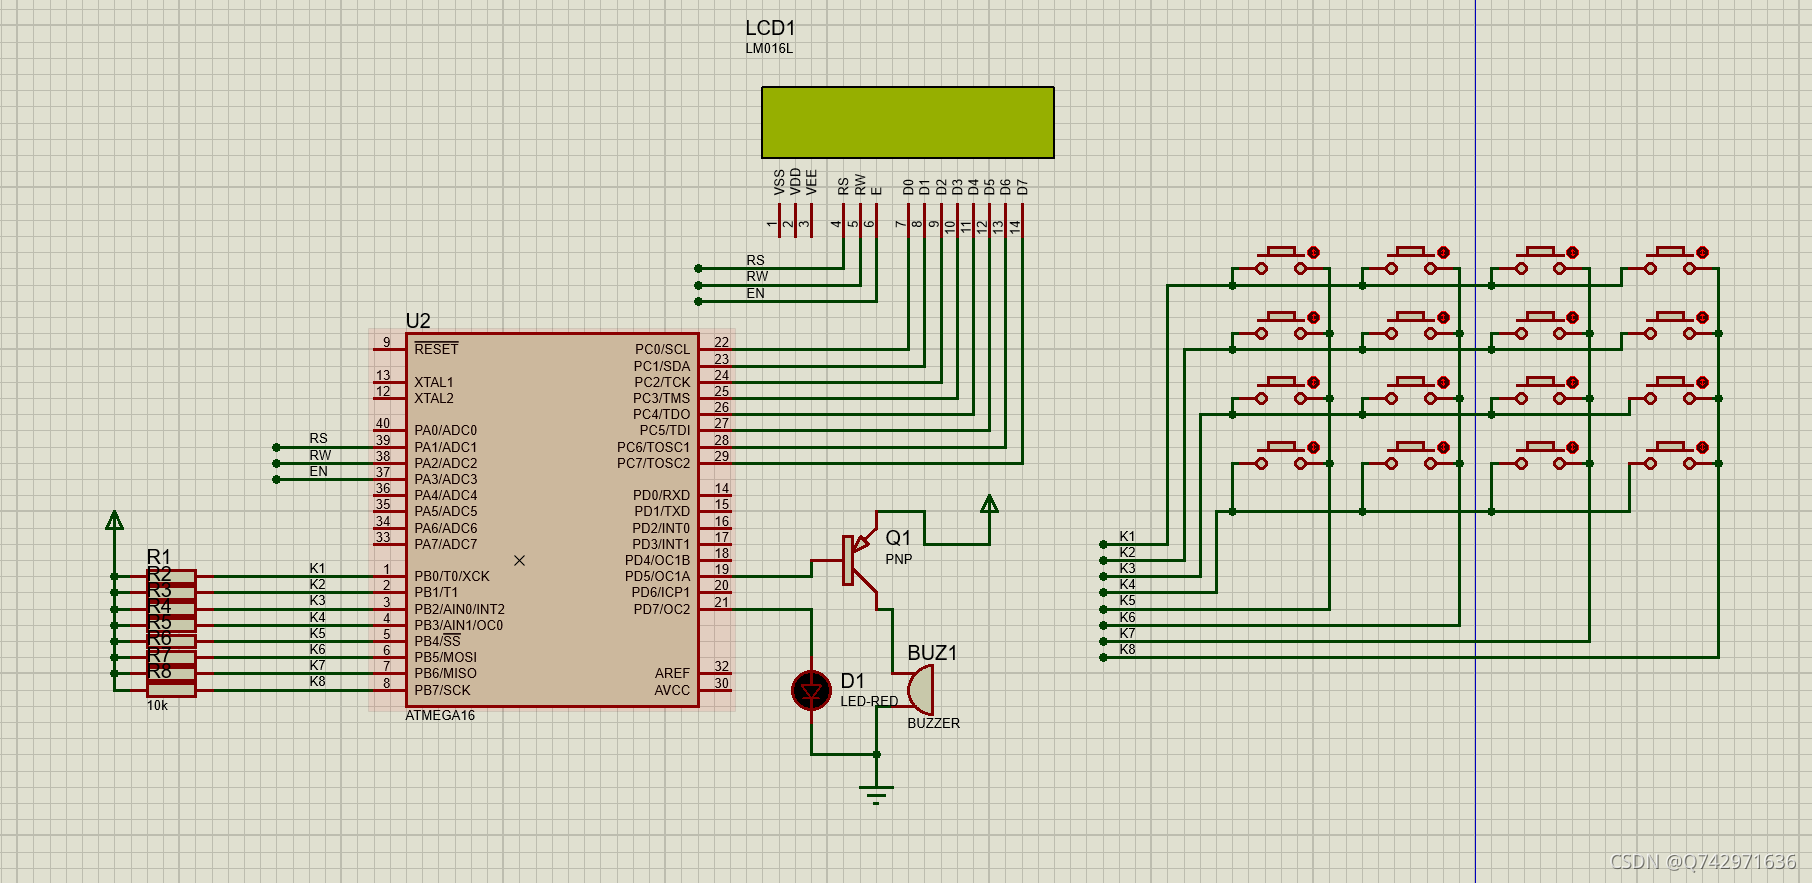Click the LM016L part label under LCD1
Image resolution: width=1812 pixels, height=883 pixels.
tap(769, 48)
